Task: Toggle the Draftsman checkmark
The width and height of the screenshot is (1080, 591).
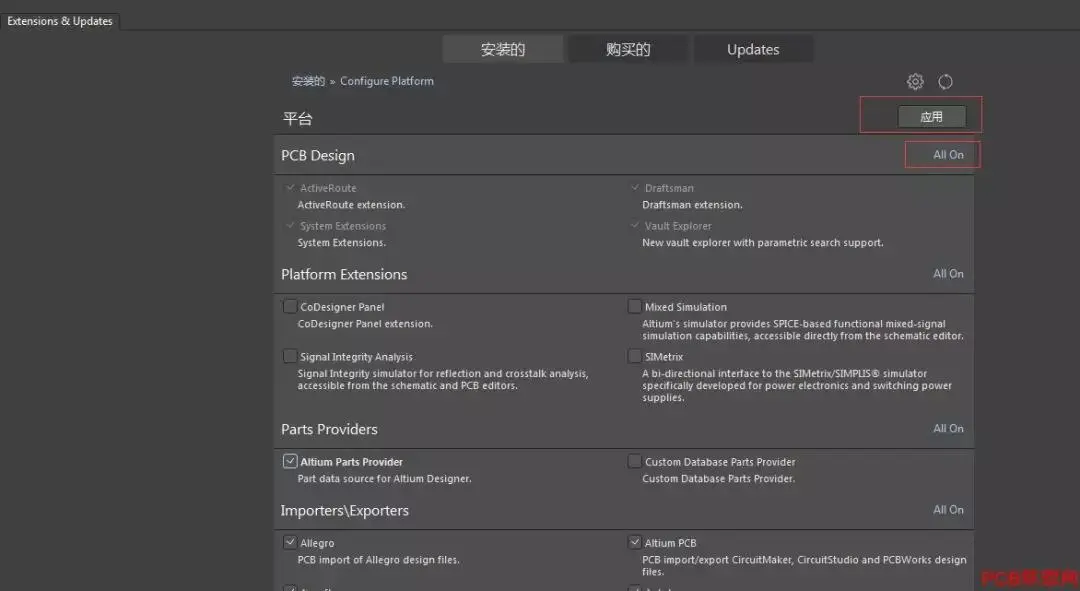Action: [635, 187]
